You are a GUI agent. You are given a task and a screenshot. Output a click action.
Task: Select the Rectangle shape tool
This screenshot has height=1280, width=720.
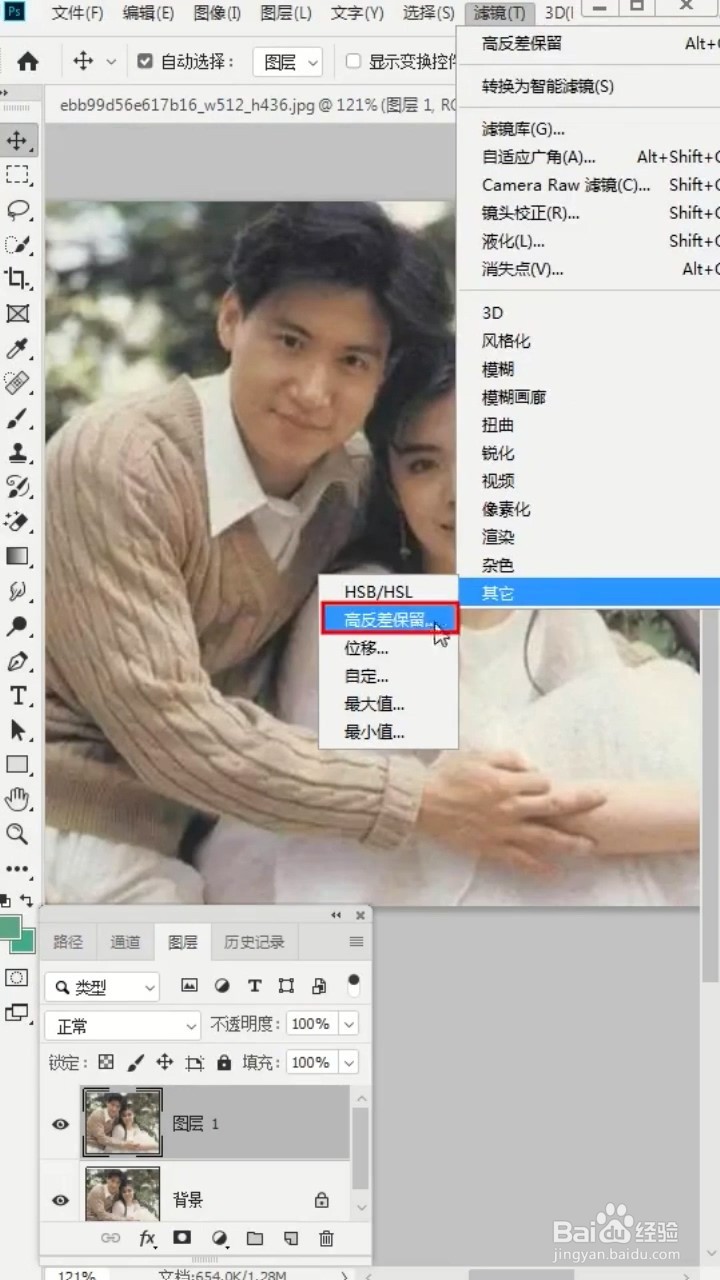[x=17, y=764]
